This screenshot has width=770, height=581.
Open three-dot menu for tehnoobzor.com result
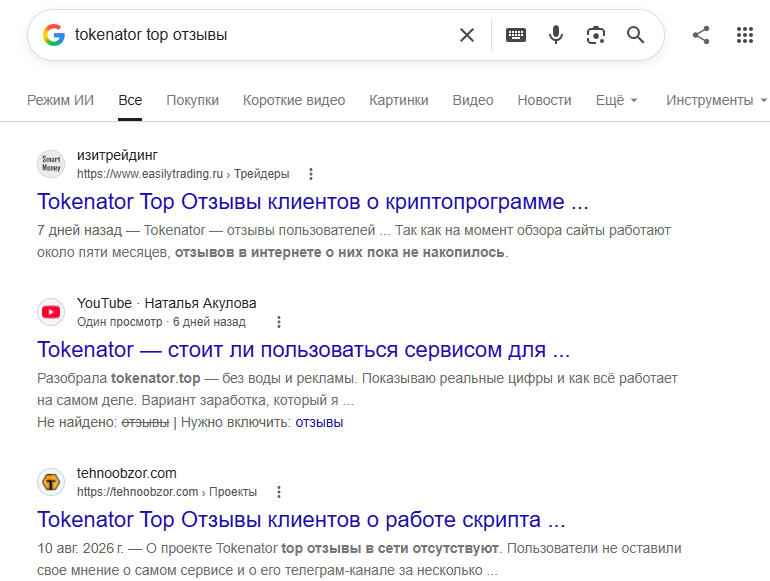click(279, 492)
